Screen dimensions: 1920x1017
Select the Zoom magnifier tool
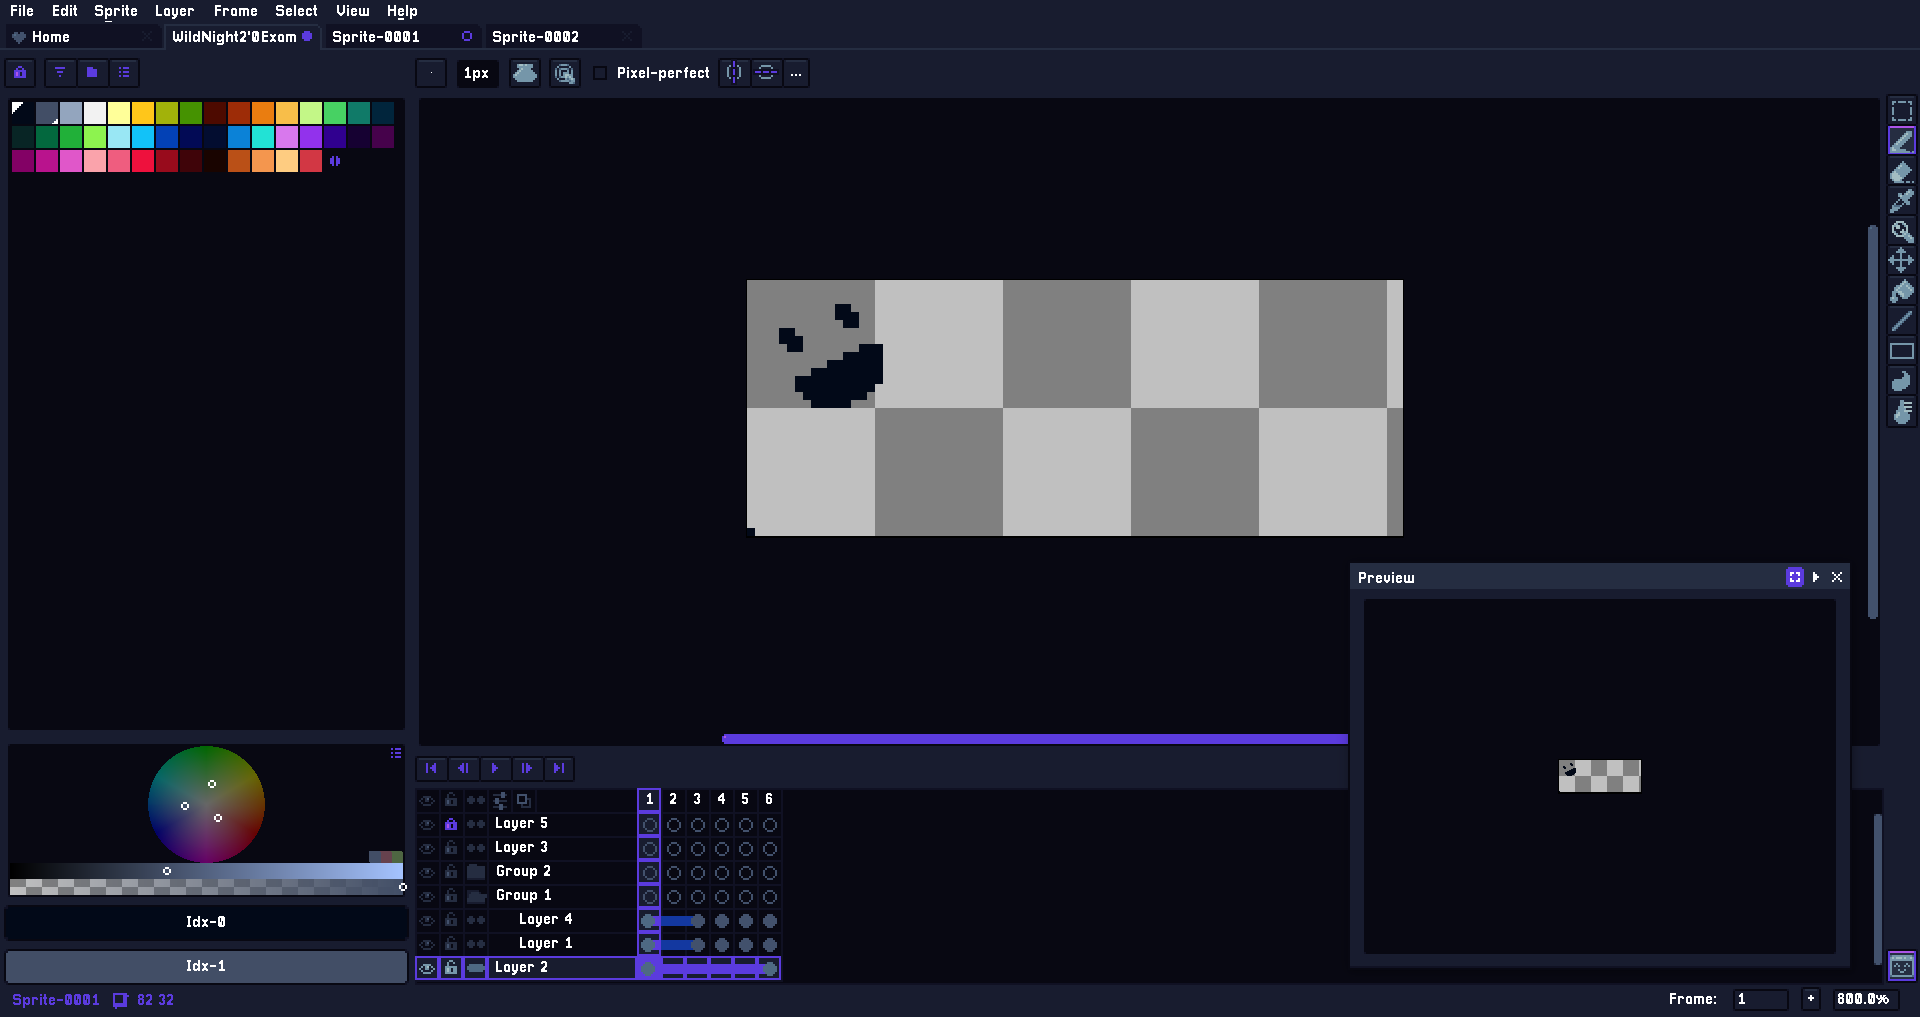(x=1901, y=231)
